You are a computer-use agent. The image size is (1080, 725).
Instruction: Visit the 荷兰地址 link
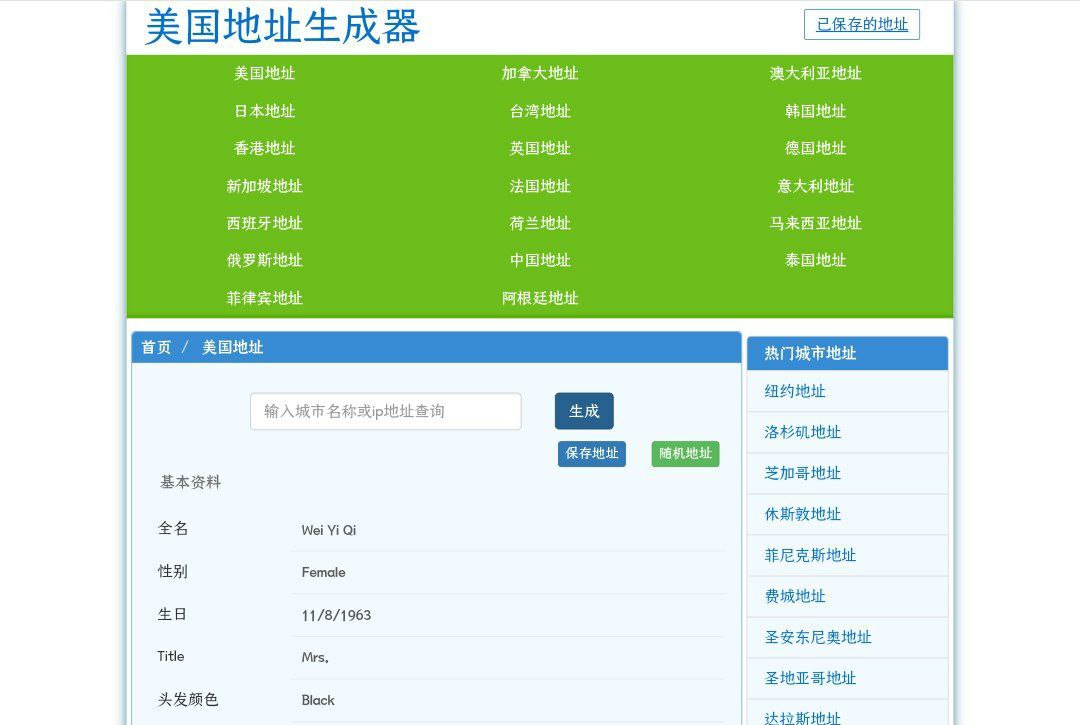(x=540, y=223)
